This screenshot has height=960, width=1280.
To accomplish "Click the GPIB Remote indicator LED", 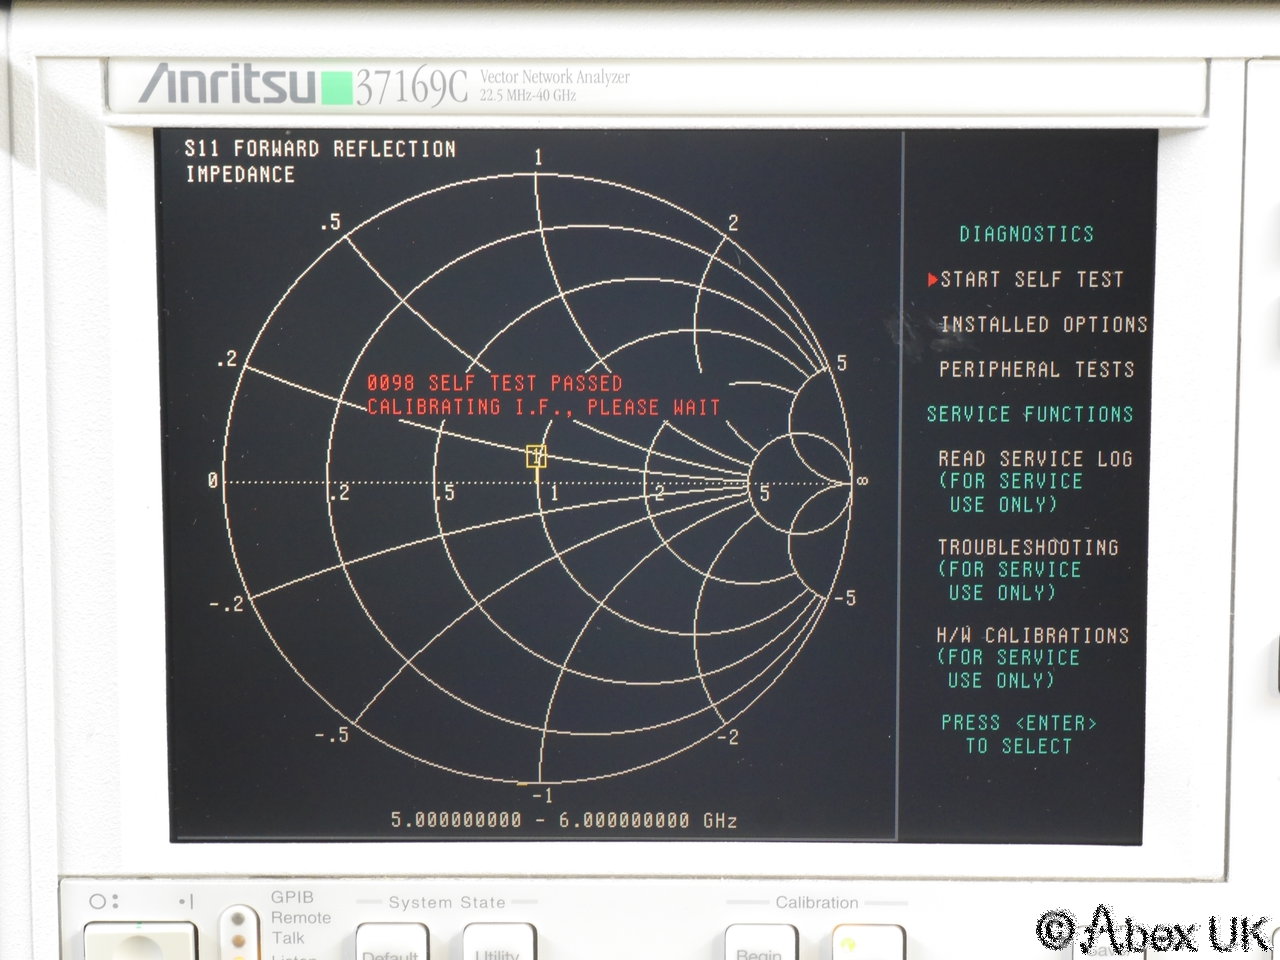I will (x=238, y=918).
